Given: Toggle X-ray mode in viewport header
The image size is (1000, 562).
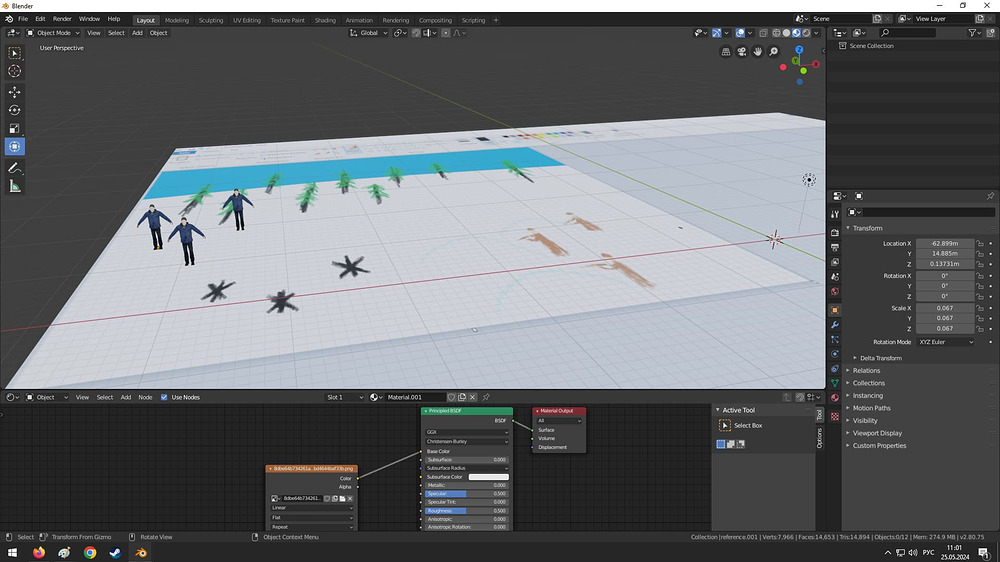Looking at the screenshot, I should pos(764,33).
